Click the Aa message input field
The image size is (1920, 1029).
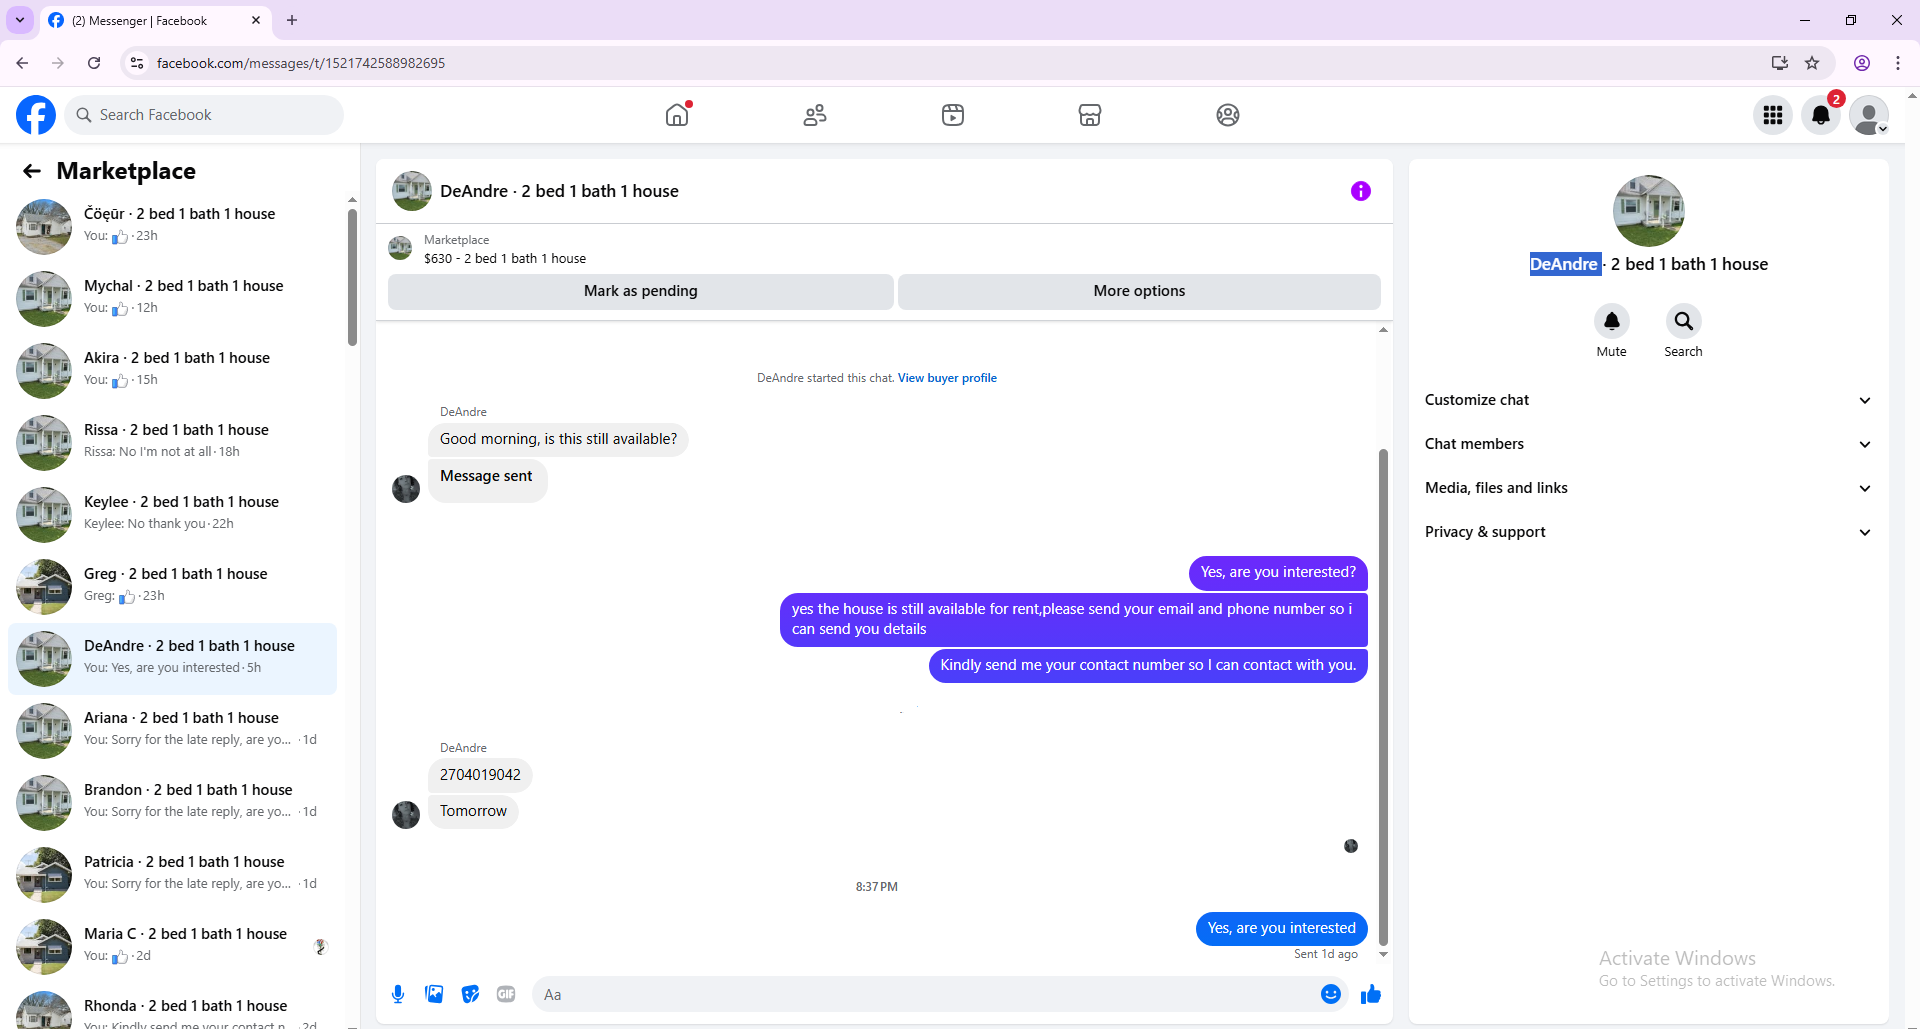(x=925, y=994)
